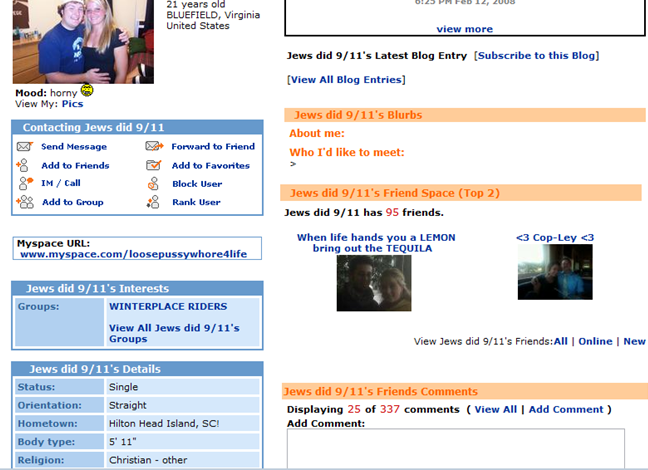648x470 pixels.
Task: Click the IM / Call icon
Action: 25,183
